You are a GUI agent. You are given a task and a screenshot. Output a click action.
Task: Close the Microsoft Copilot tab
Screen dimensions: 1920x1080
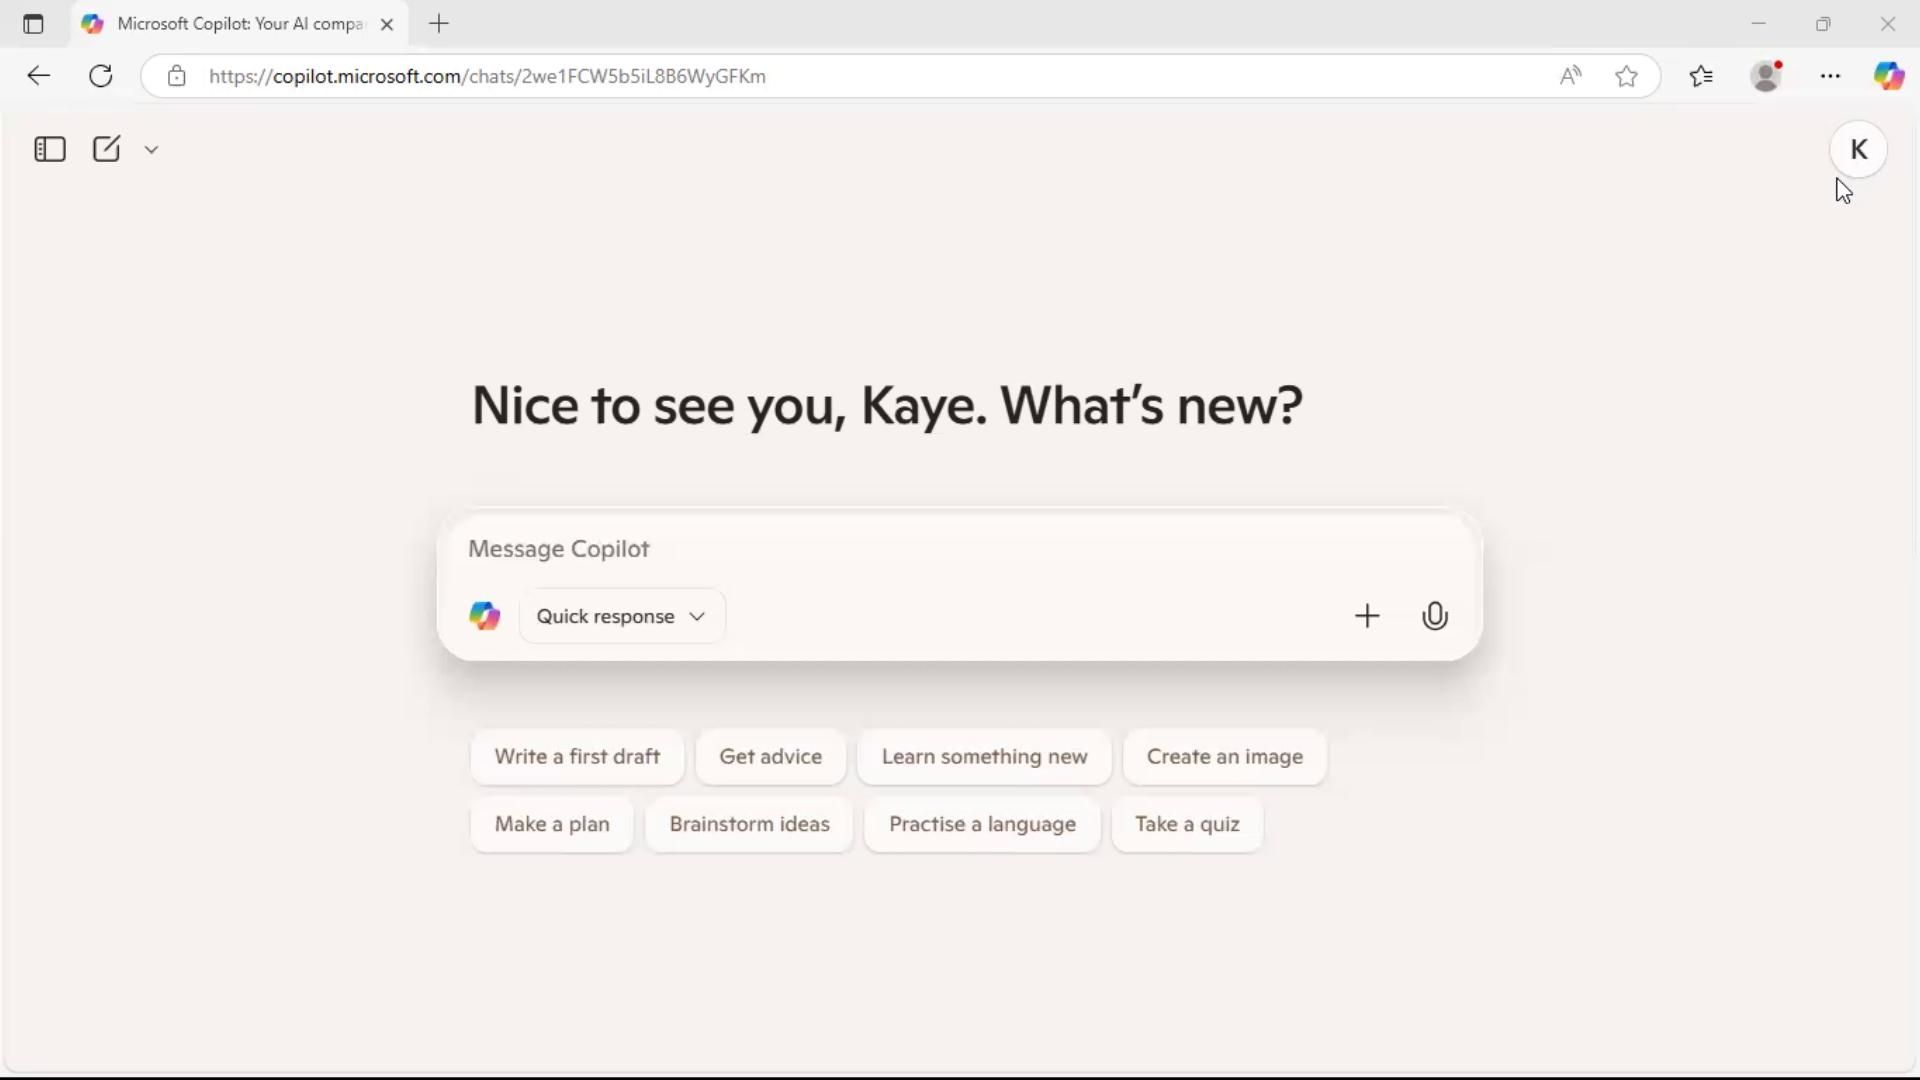click(387, 25)
